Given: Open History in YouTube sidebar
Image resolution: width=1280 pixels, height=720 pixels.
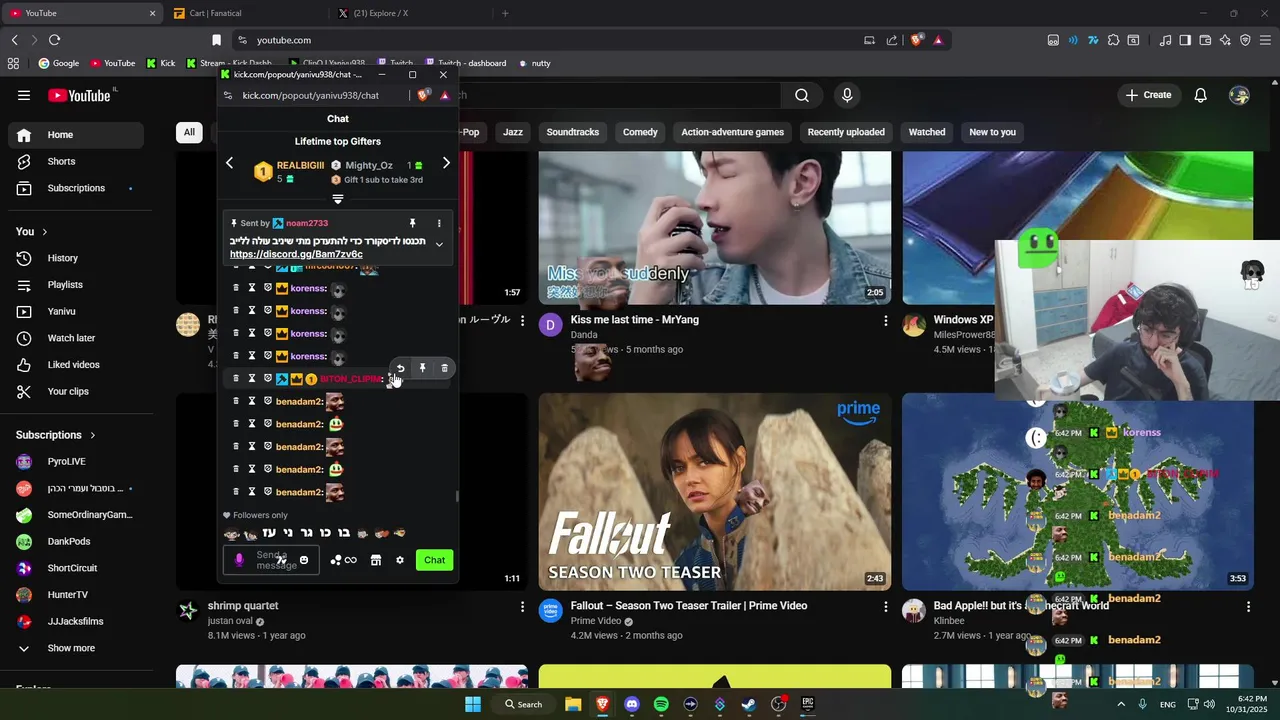Looking at the screenshot, I should tap(76, 258).
